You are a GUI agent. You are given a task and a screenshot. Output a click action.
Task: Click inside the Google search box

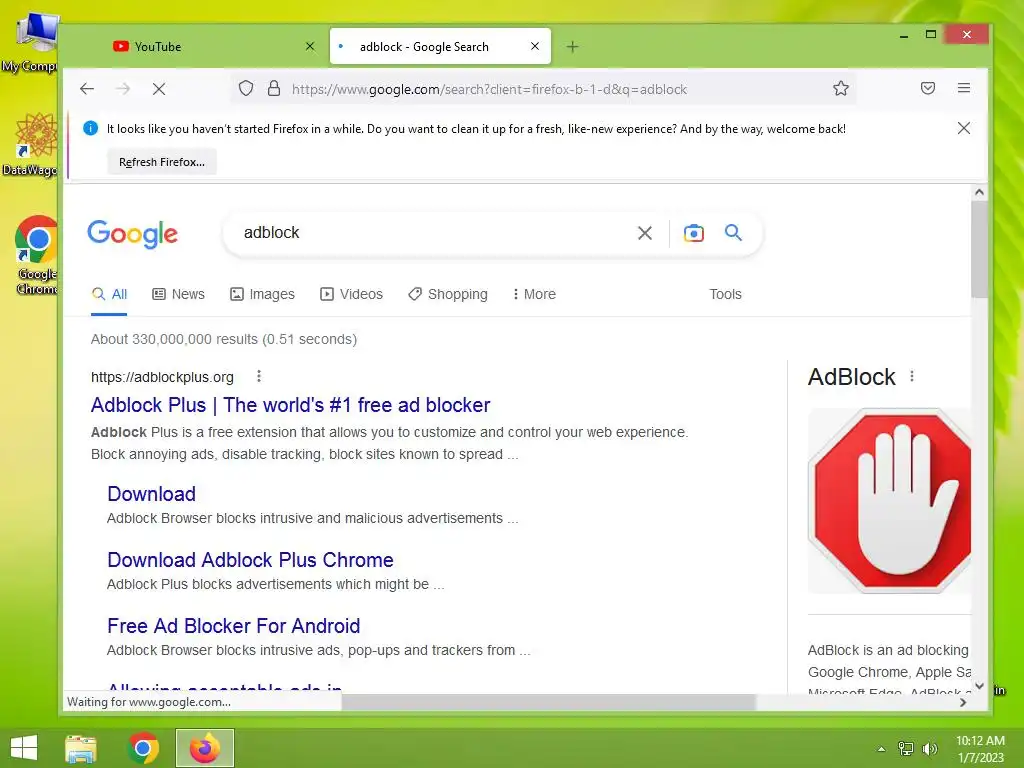click(431, 232)
